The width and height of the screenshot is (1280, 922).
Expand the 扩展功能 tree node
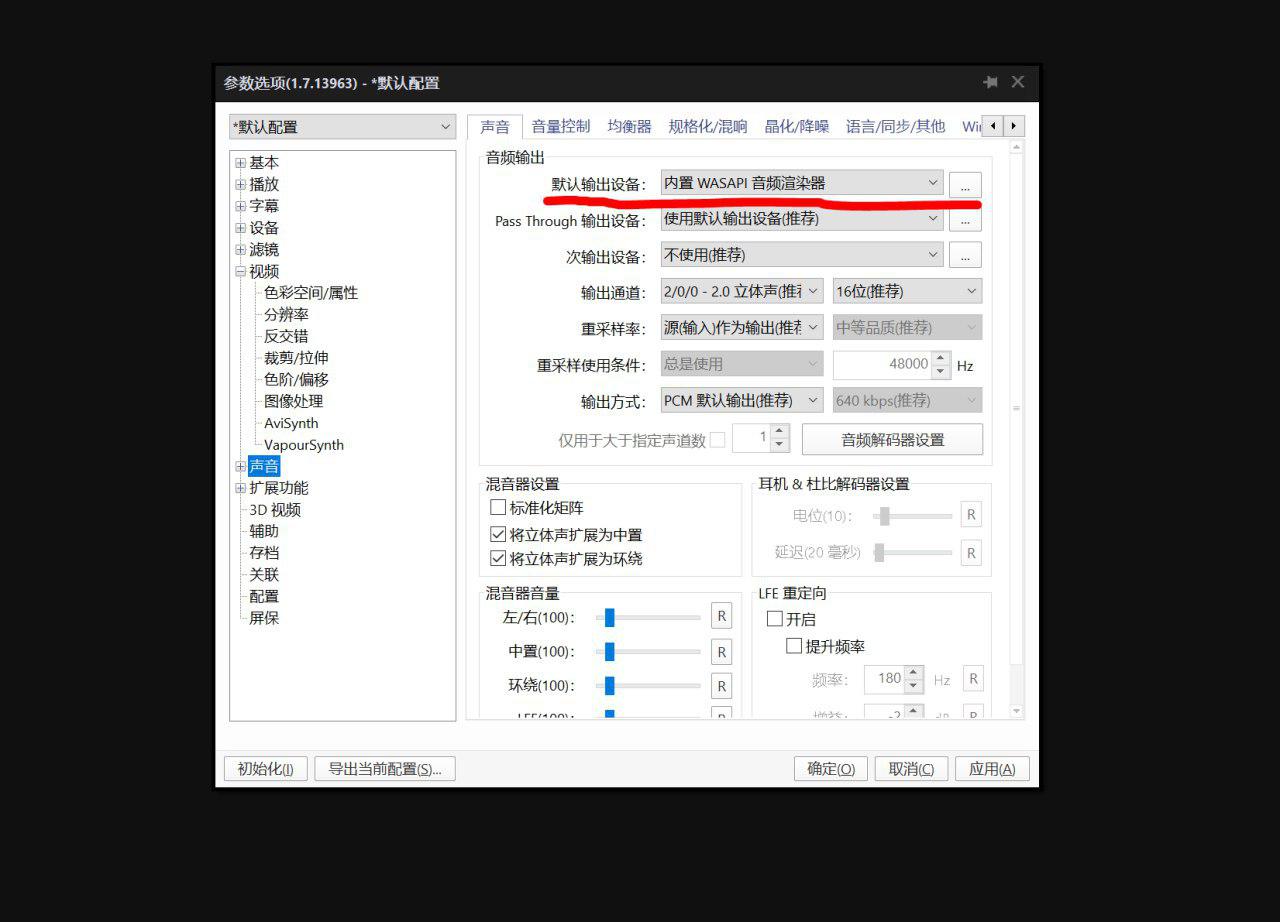click(240, 488)
